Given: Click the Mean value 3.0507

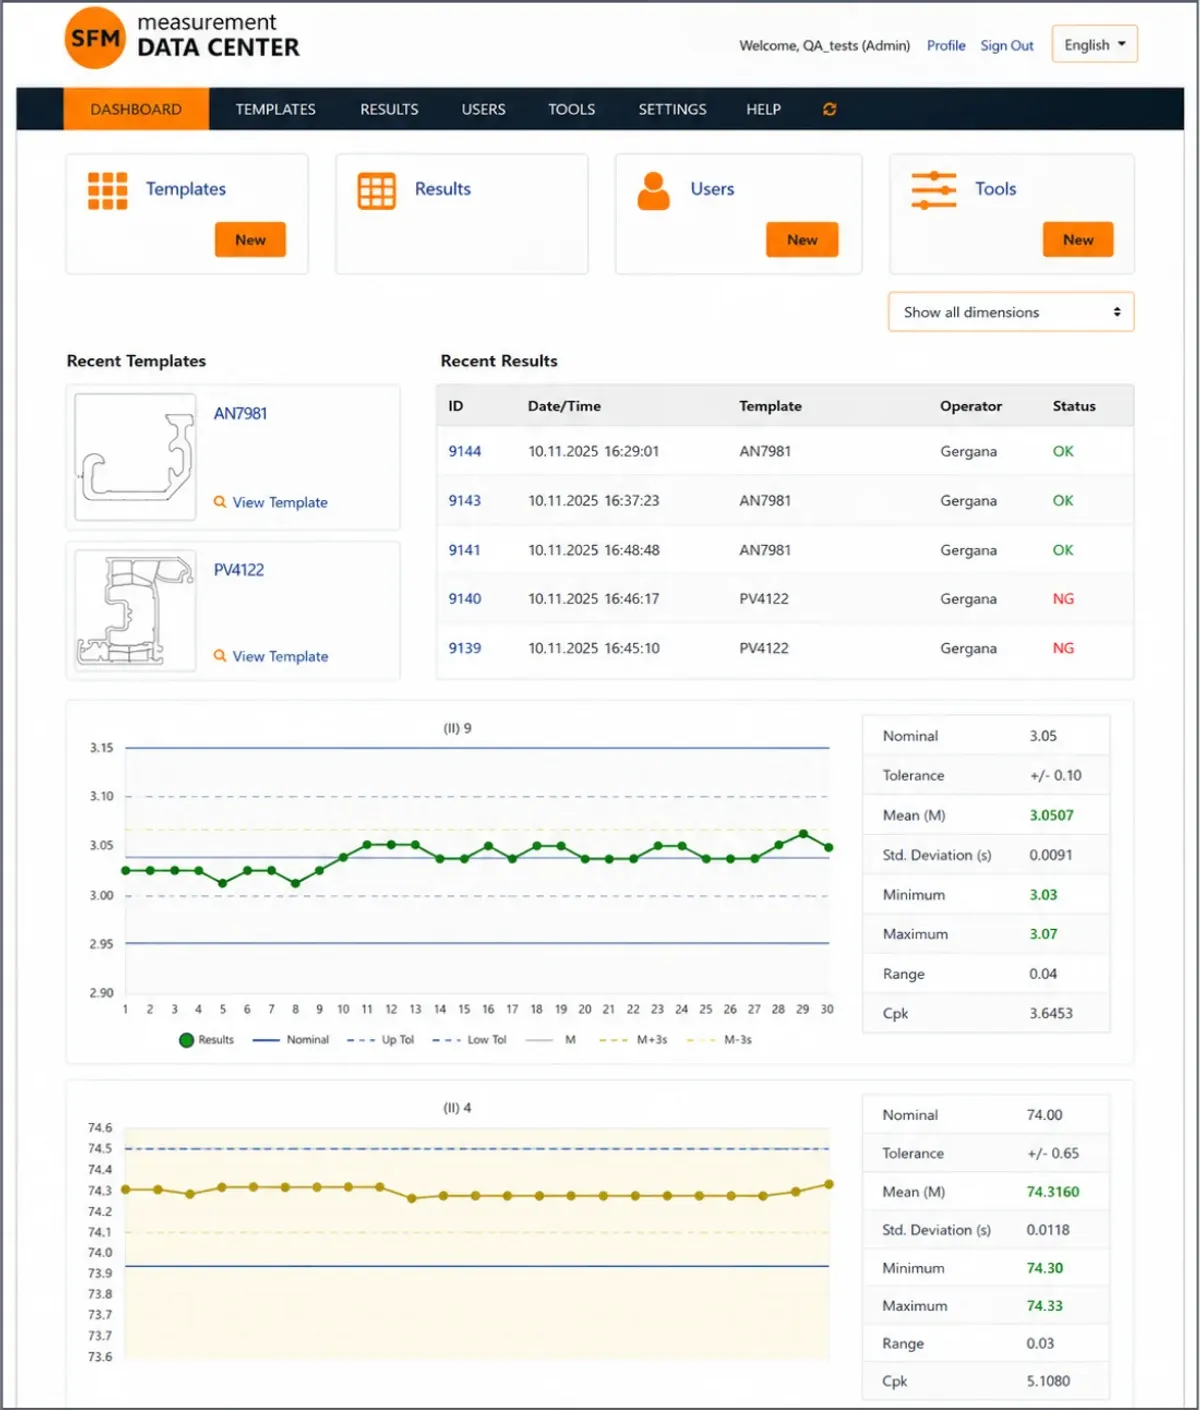Looking at the screenshot, I should point(1051,816).
